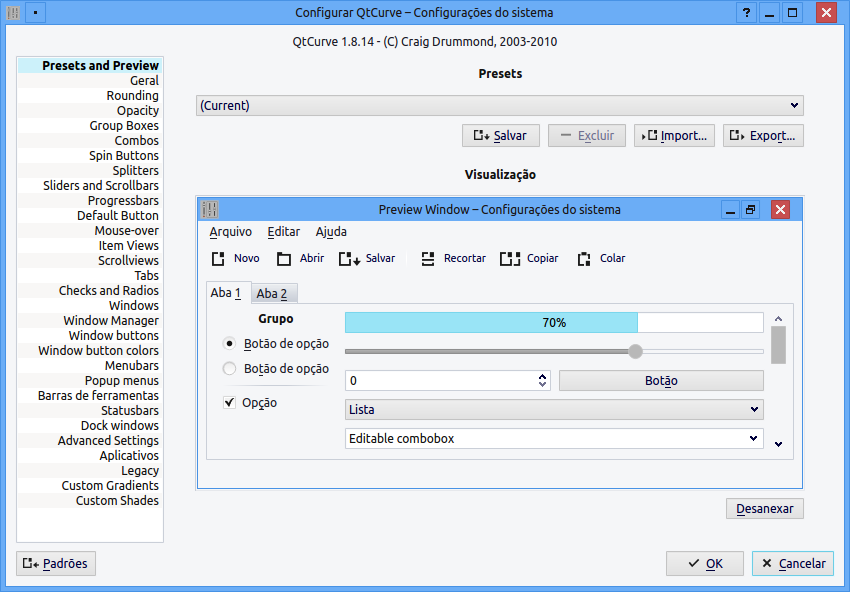Click the Export... button

coord(763,136)
